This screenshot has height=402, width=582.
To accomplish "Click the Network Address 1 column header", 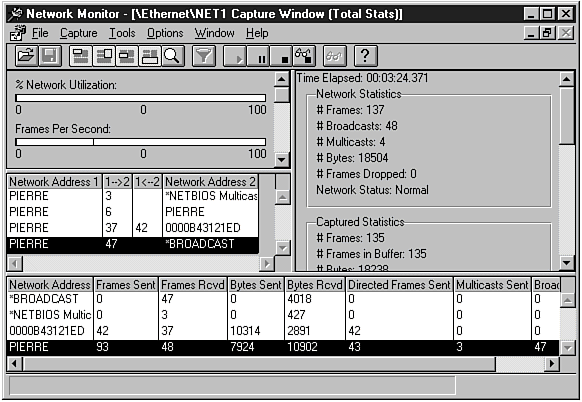I will pyautogui.click(x=54, y=182).
